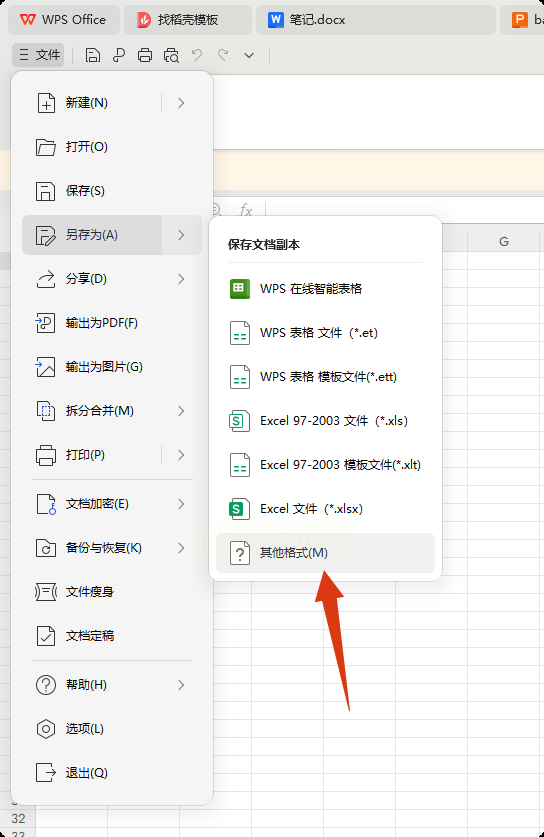Expand the 打印(P) submenu arrow
This screenshot has height=837, width=544.
[x=182, y=455]
